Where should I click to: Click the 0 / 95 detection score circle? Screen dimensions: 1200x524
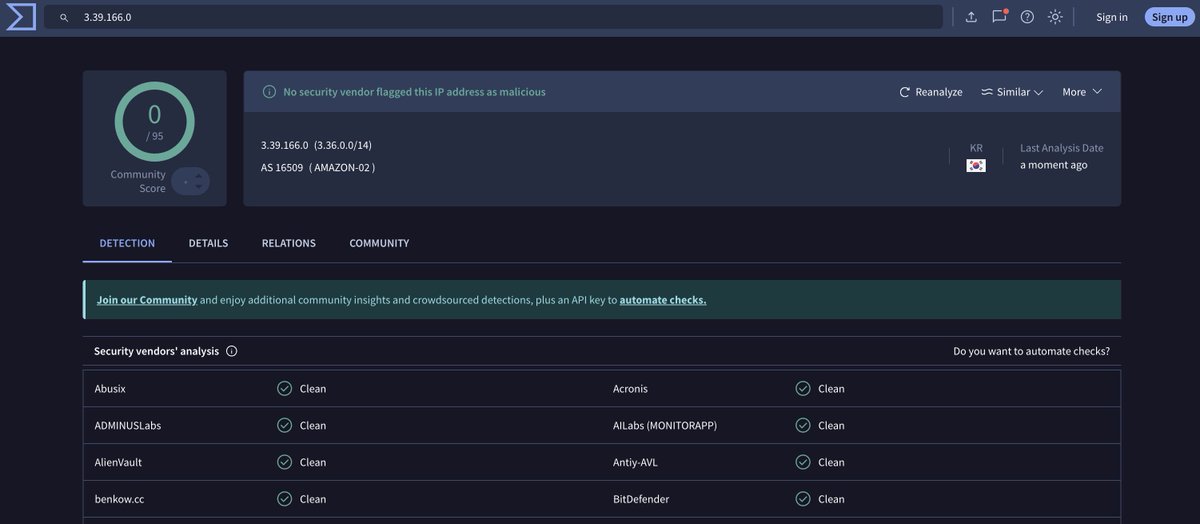154,121
